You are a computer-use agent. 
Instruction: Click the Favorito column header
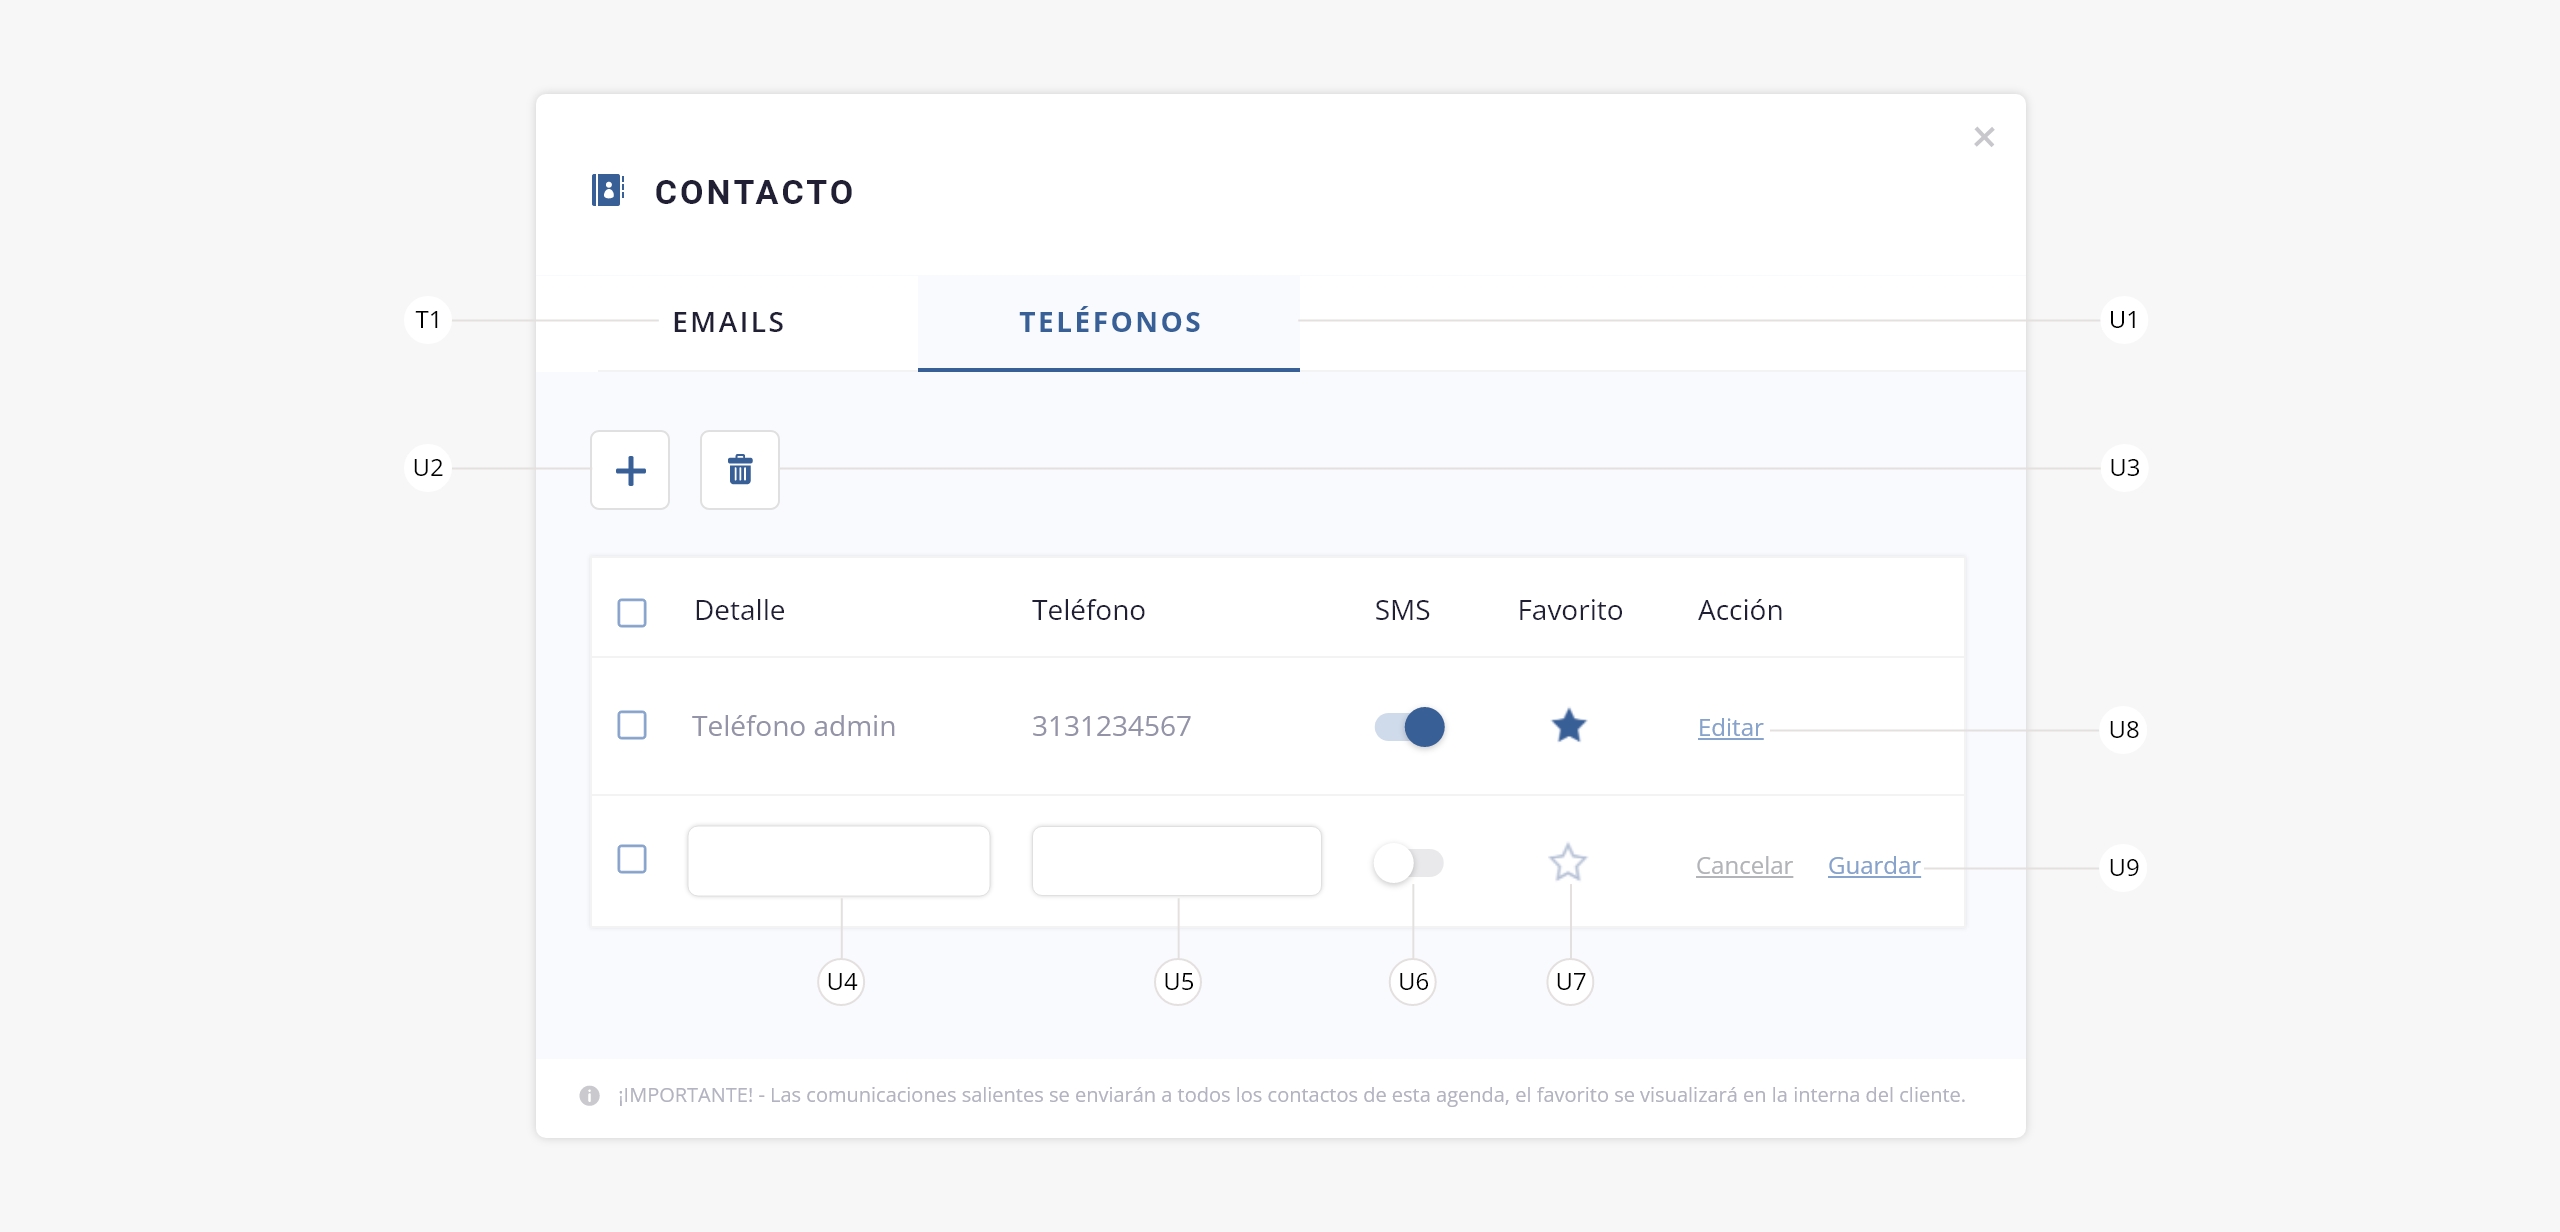point(1570,610)
